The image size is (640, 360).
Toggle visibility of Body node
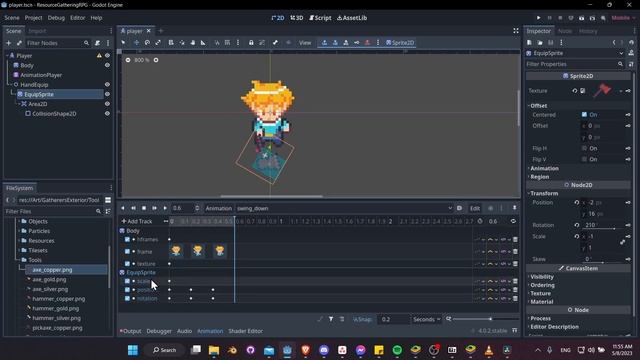point(107,65)
